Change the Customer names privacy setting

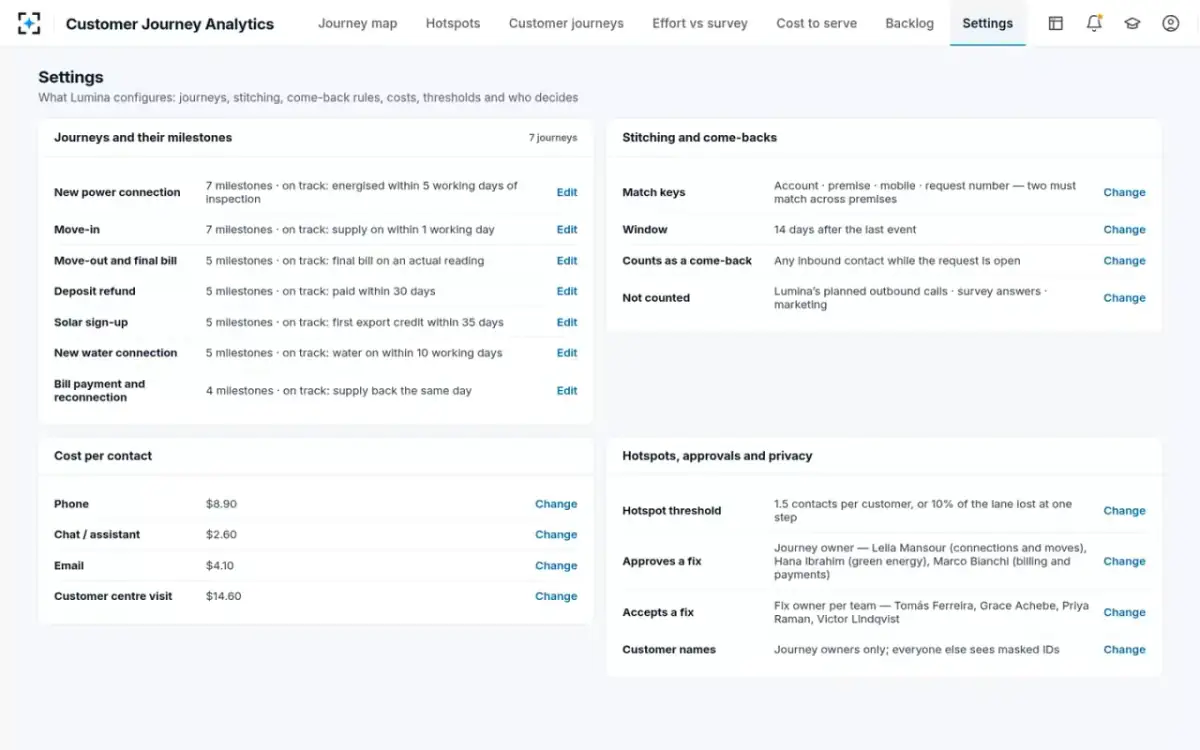[1124, 649]
